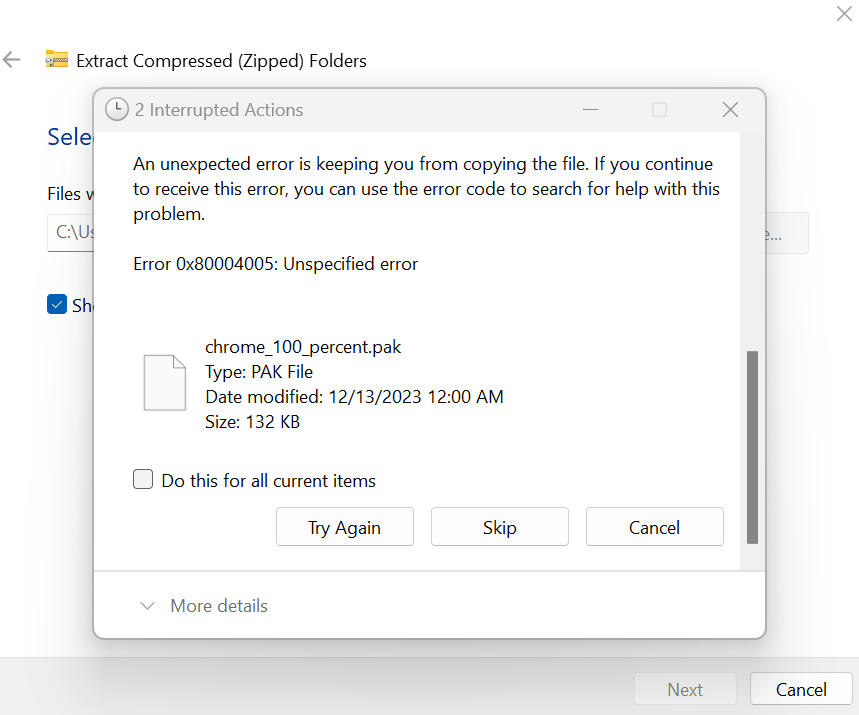Uncheck the show extracted files checkbox
The width and height of the screenshot is (859, 715).
coord(57,304)
